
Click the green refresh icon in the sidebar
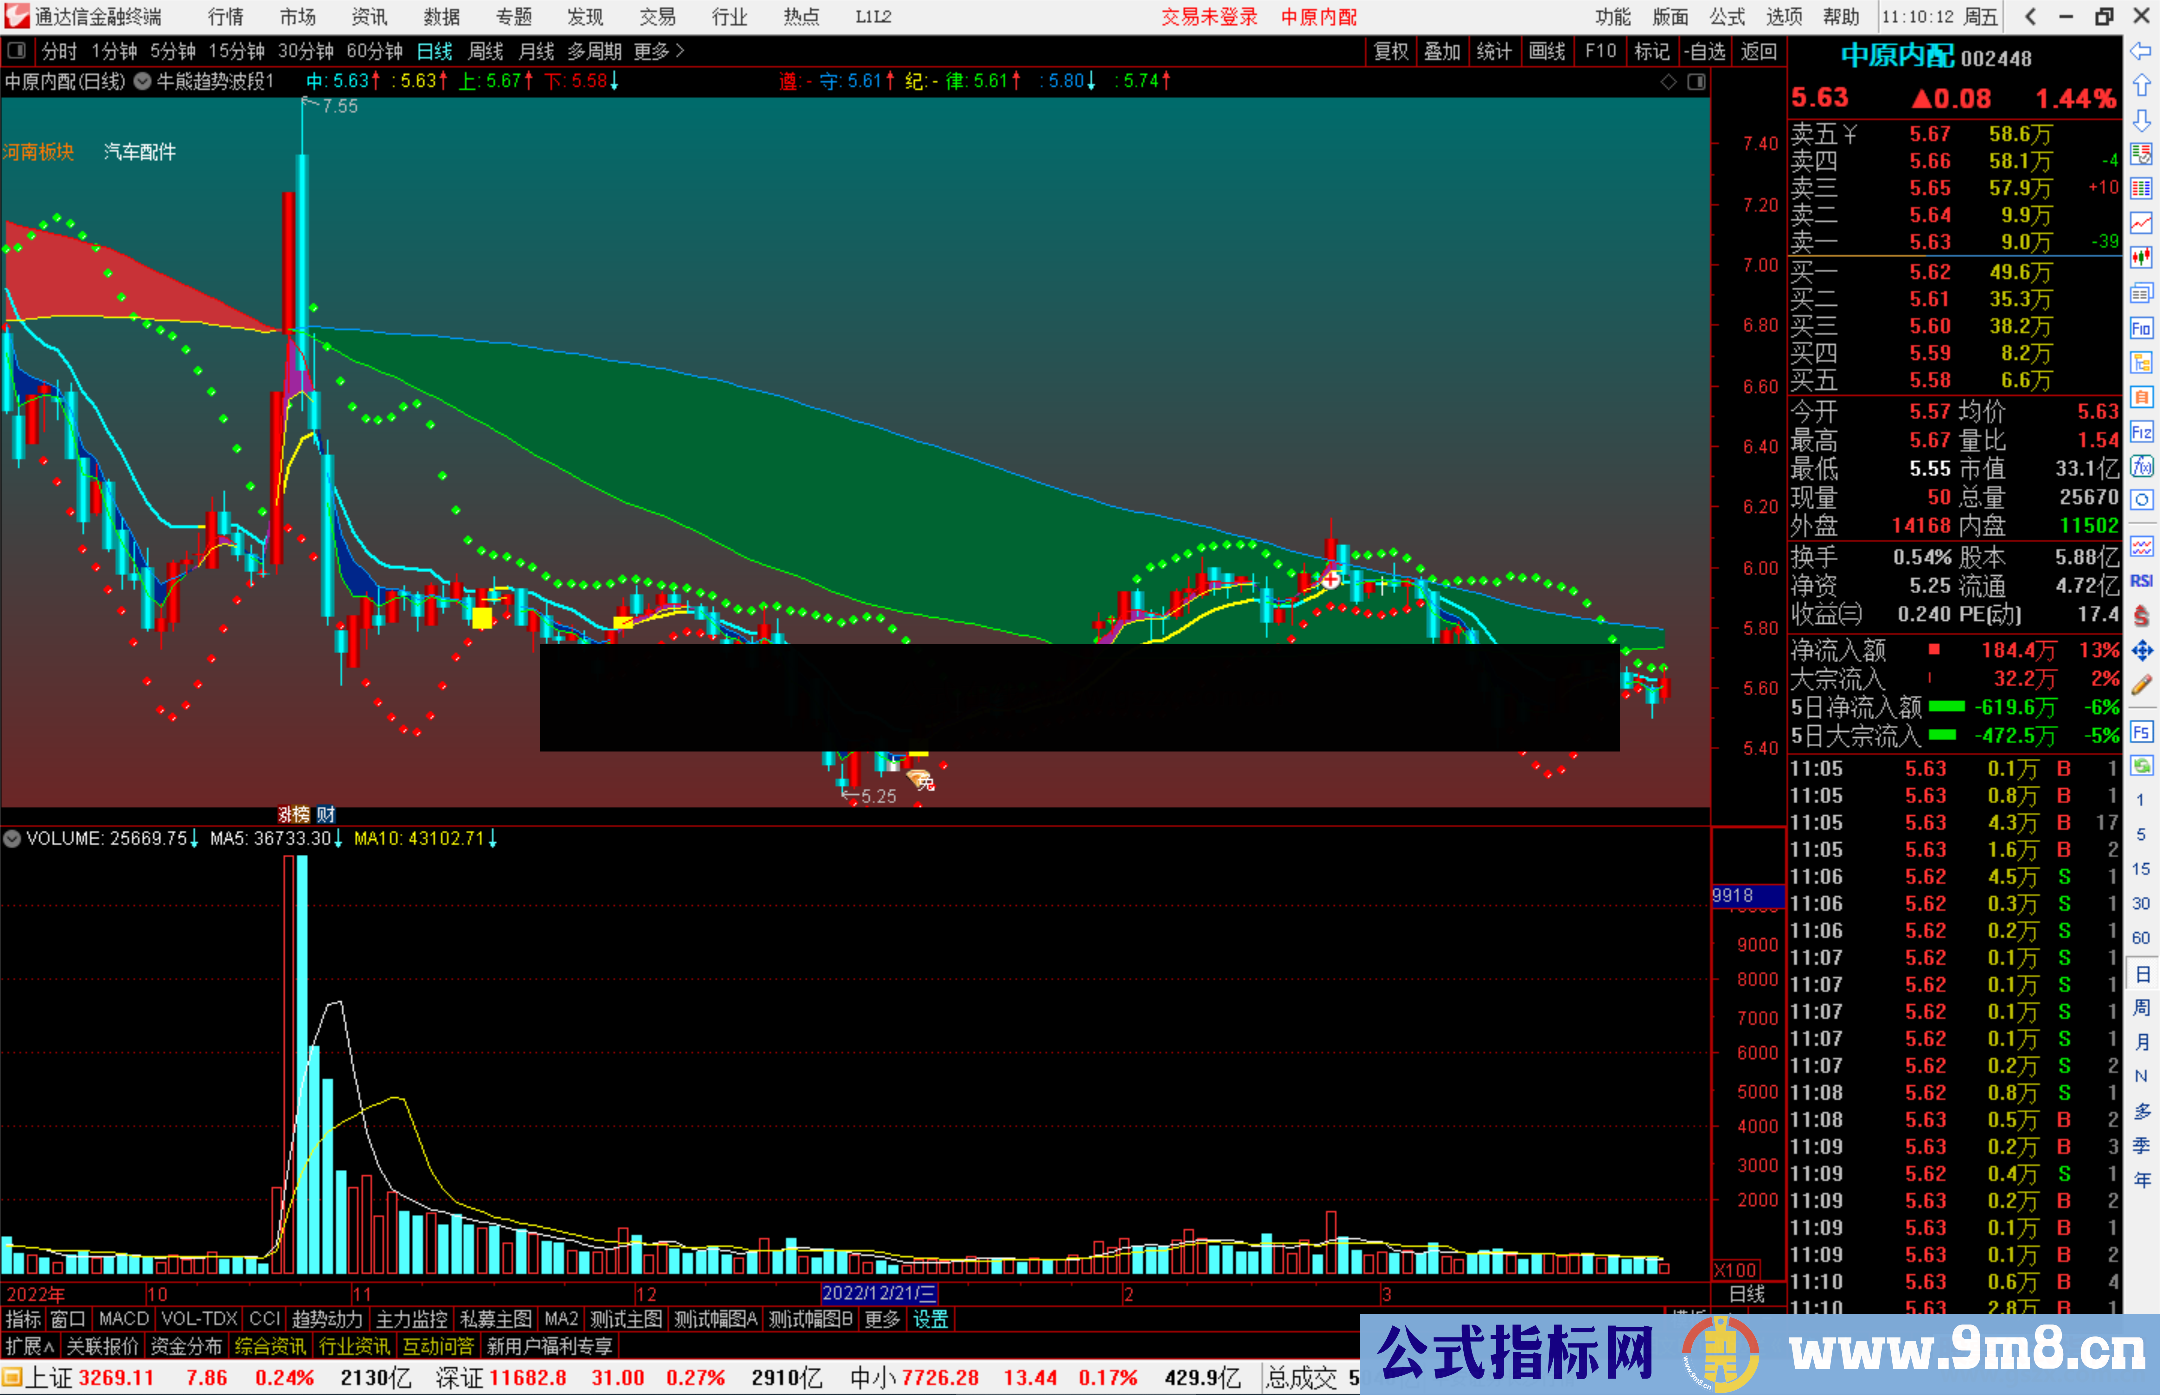point(2141,766)
